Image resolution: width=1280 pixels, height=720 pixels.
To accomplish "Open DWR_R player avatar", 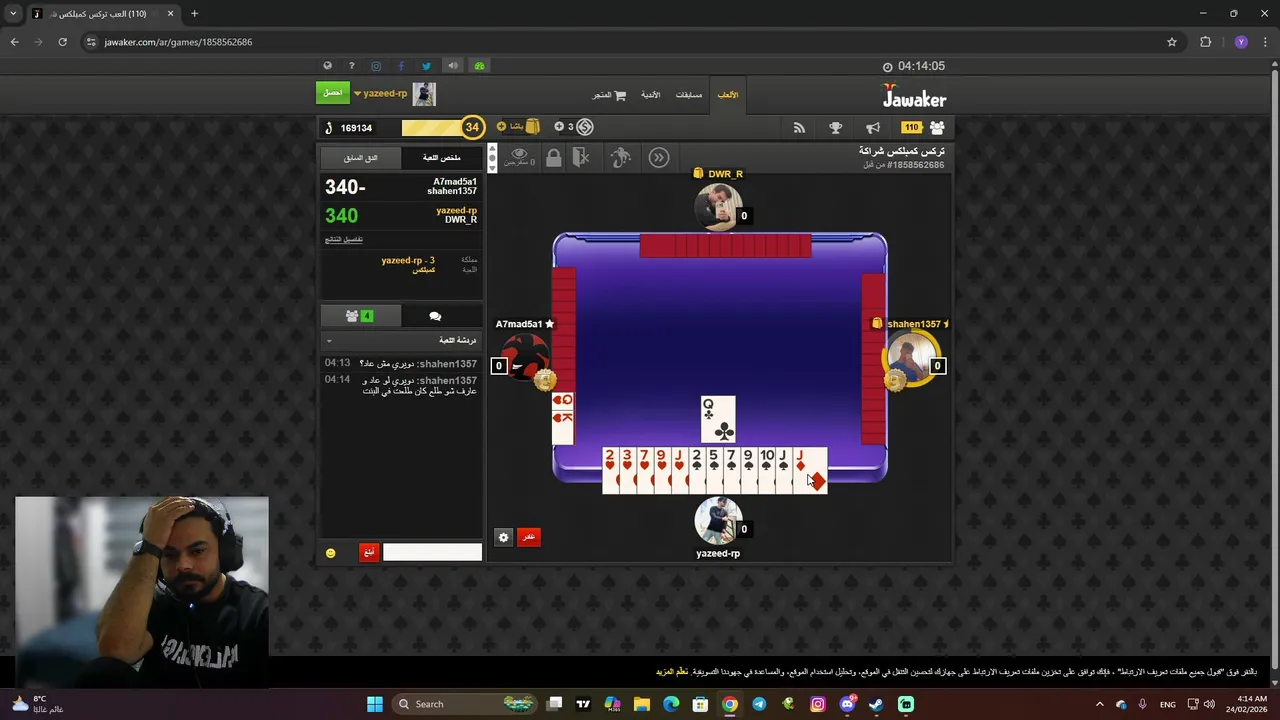I will pyautogui.click(x=716, y=206).
